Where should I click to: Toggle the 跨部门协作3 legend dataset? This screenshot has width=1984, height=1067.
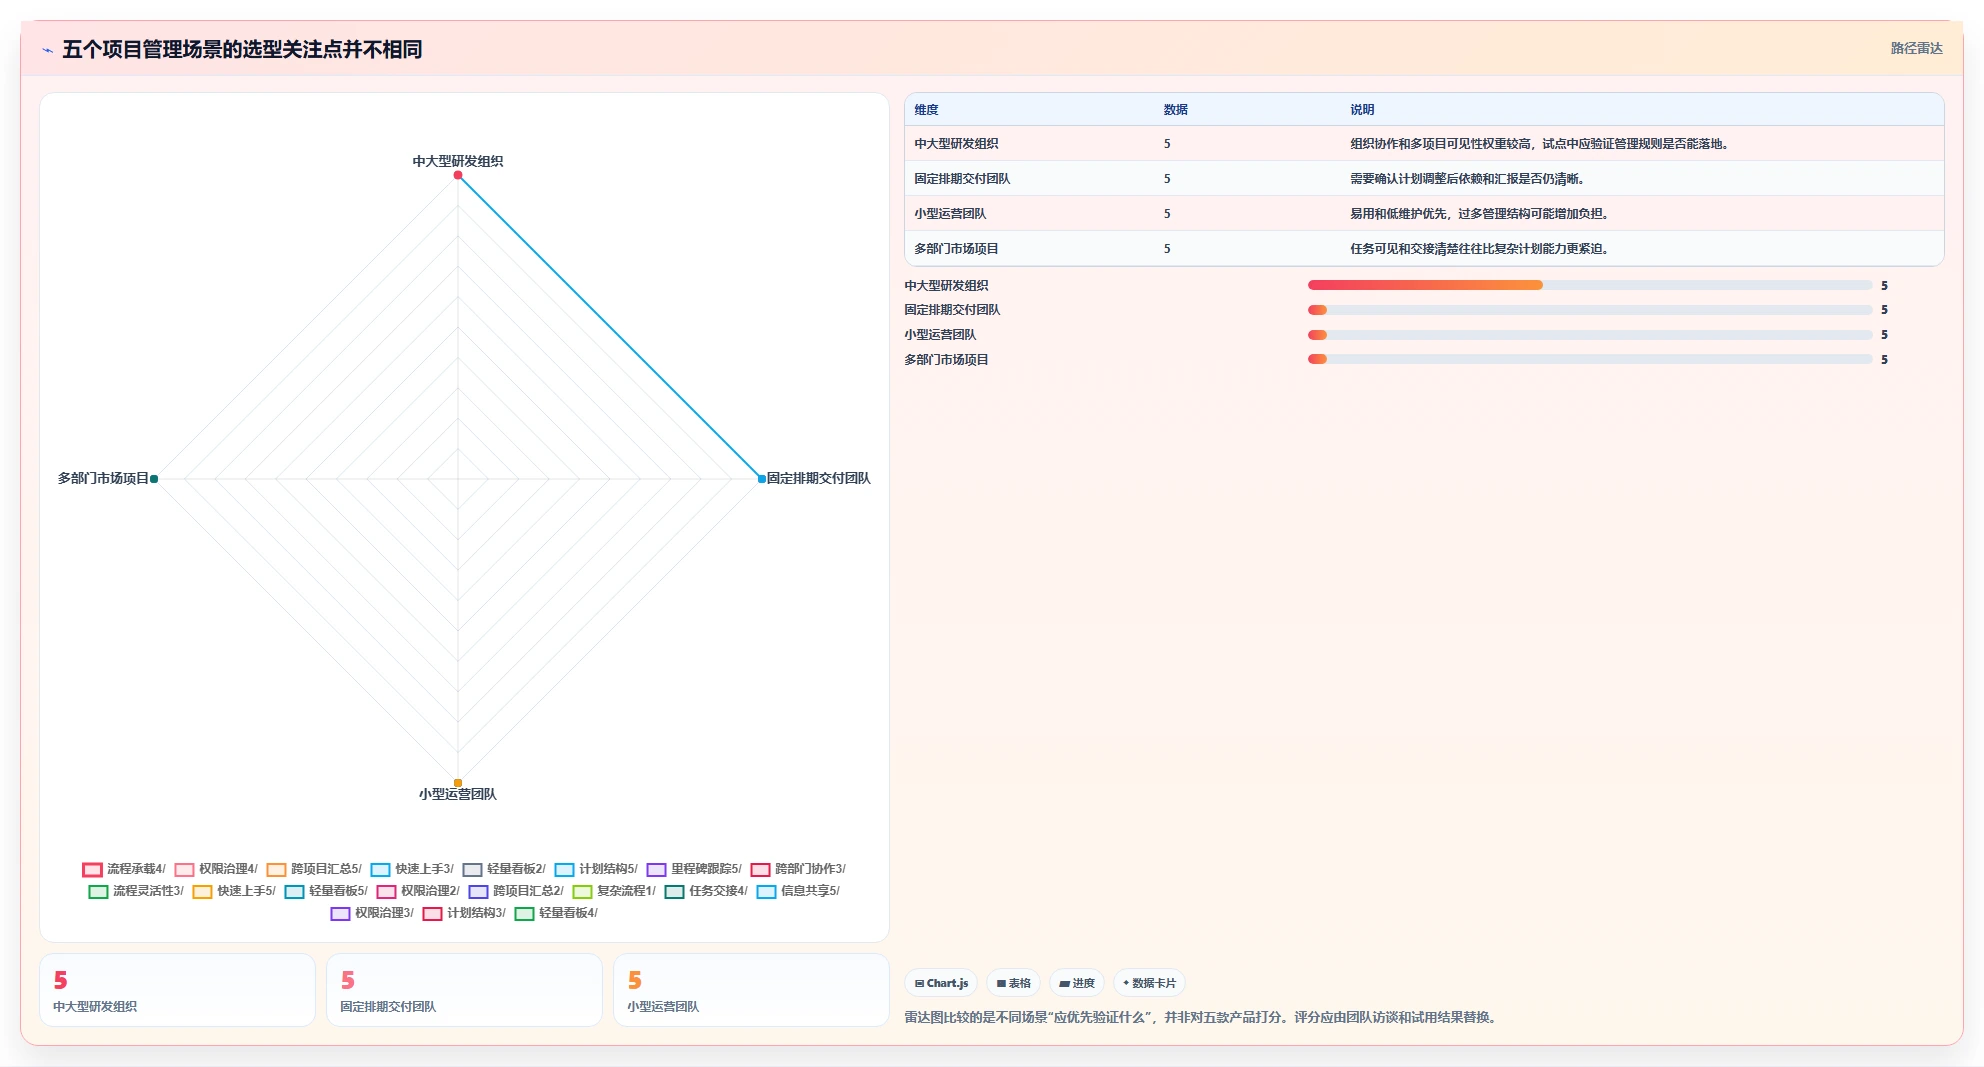(798, 869)
